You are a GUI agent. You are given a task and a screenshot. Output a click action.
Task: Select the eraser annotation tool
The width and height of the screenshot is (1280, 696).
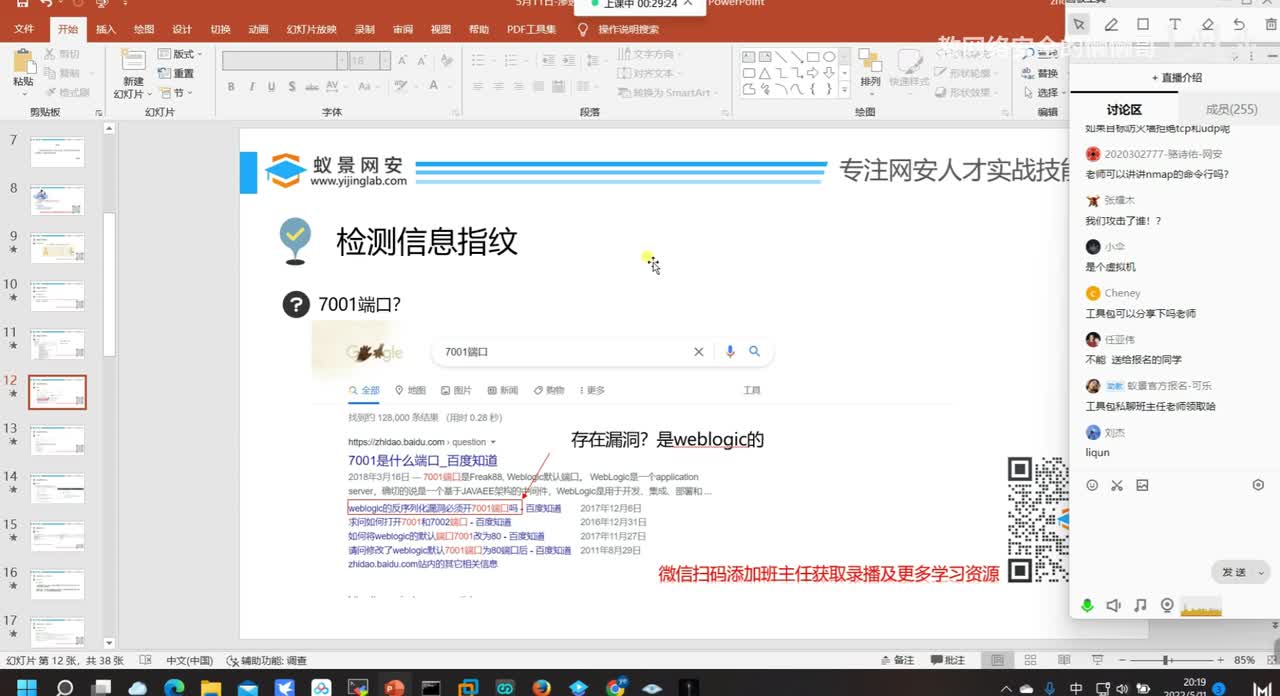point(1207,24)
